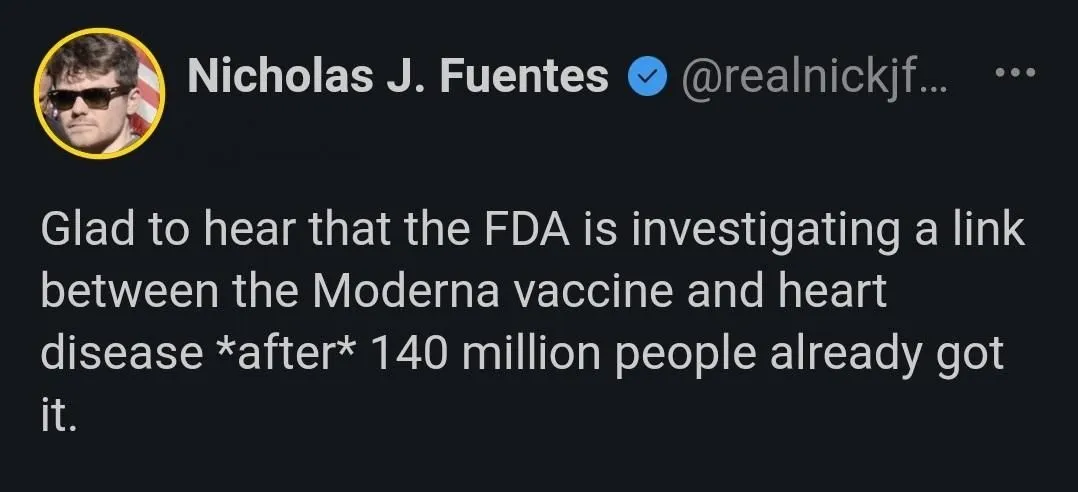Open the author's profile picture avatar
Image resolution: width=1078 pixels, height=492 pixels.
[97, 93]
